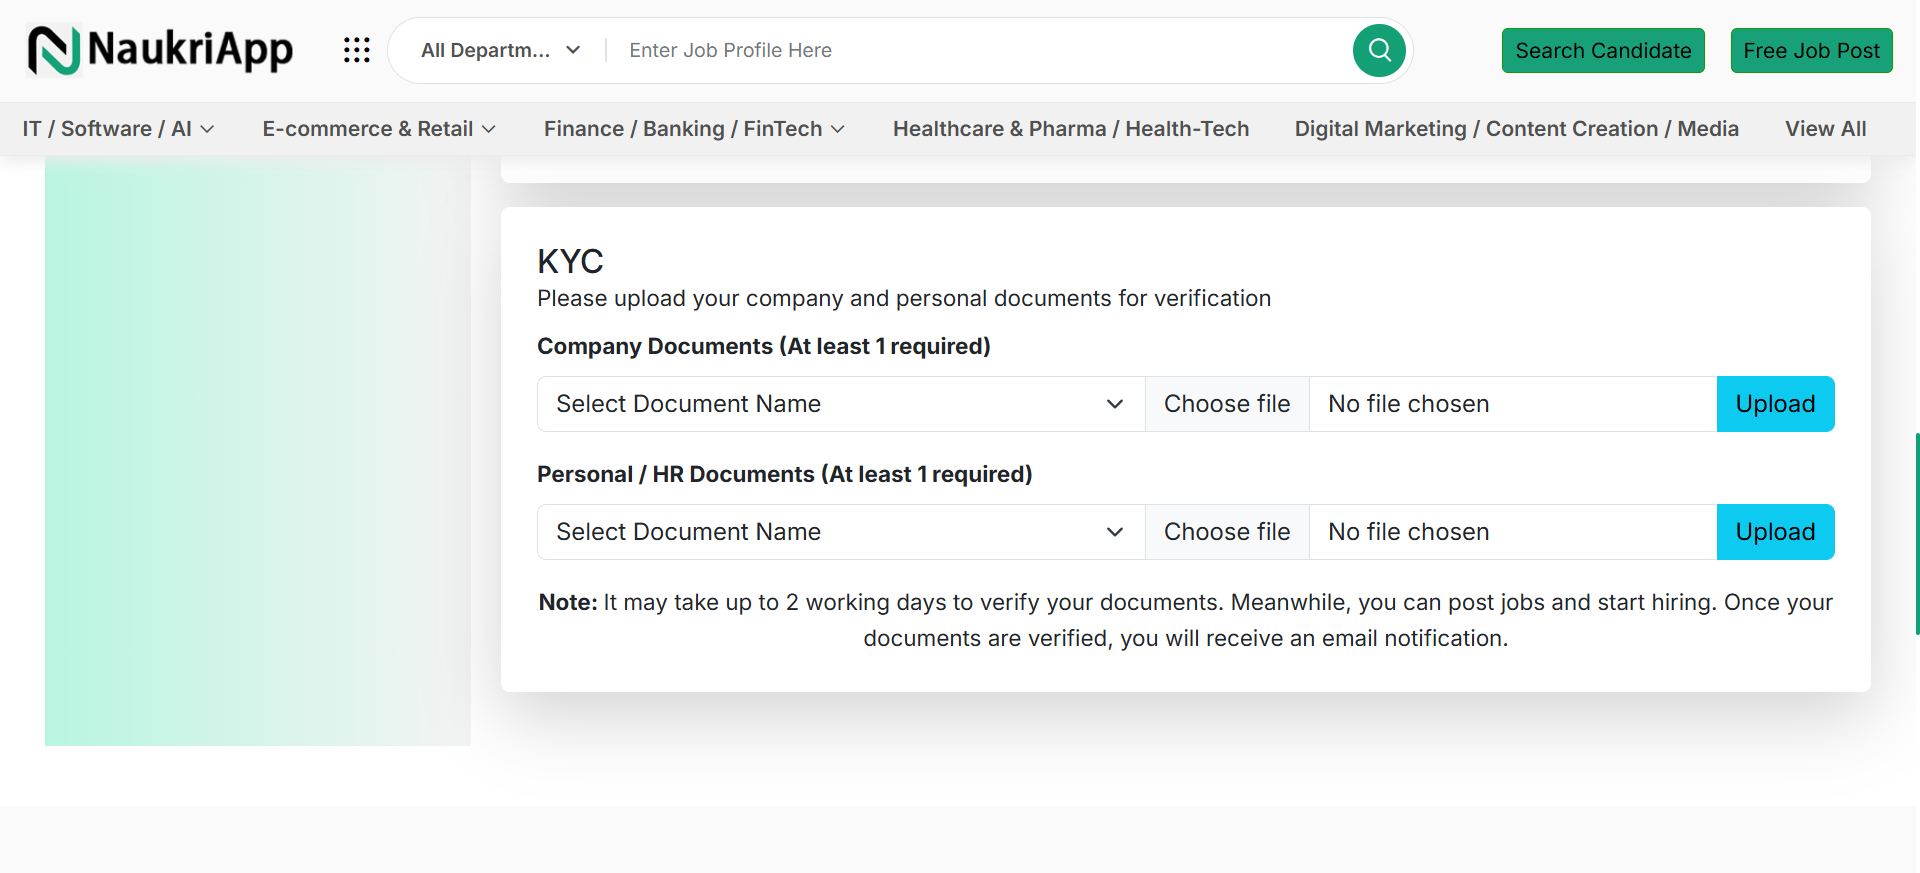Choose file for Personal / HR Documents
This screenshot has width=1920, height=873.
(x=1227, y=532)
